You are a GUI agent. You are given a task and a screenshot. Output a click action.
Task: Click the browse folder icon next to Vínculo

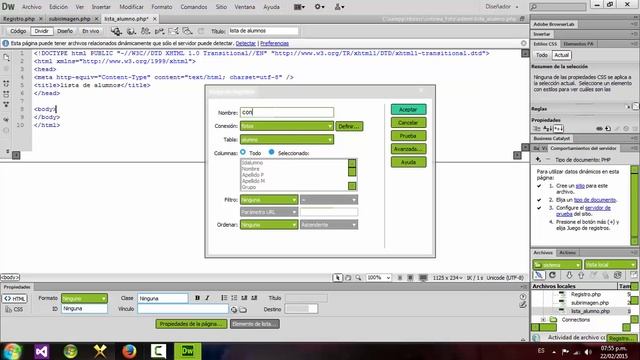click(243, 310)
